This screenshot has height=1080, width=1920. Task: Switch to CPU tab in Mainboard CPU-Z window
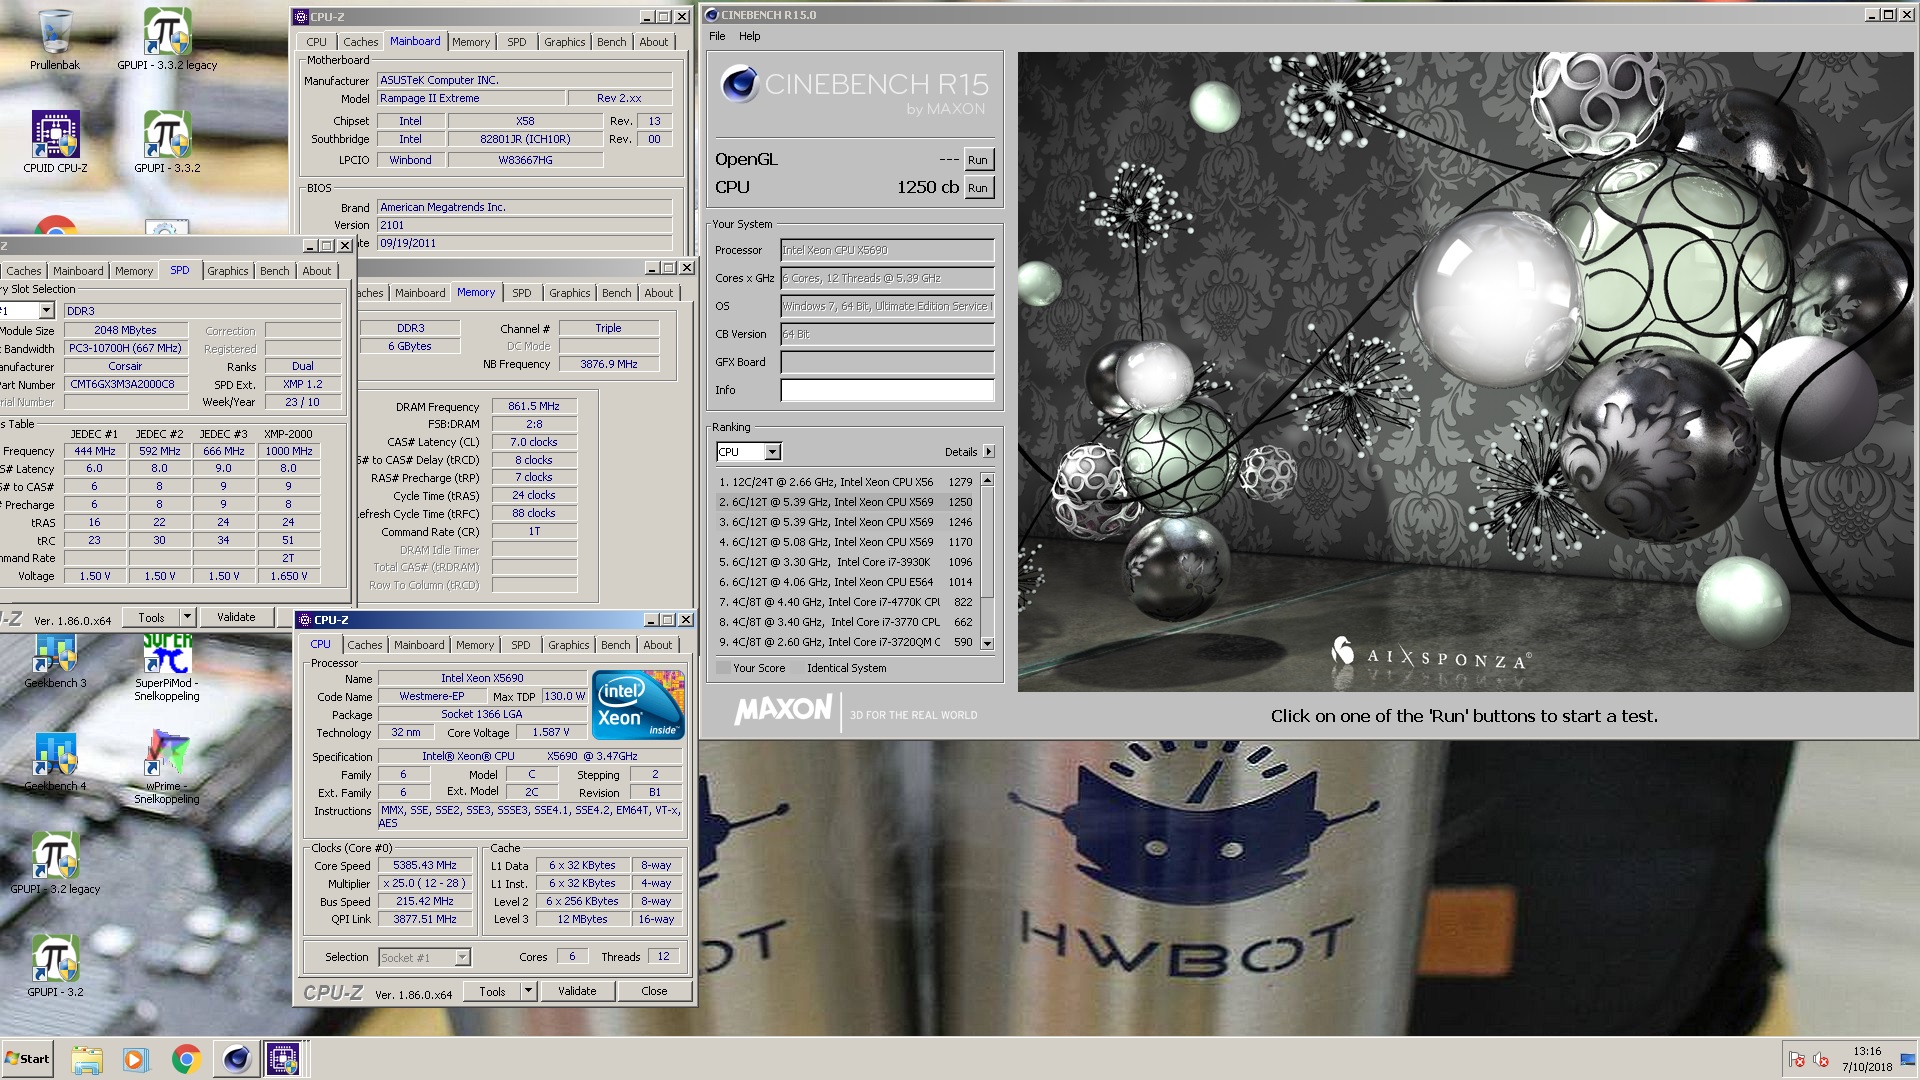point(316,42)
